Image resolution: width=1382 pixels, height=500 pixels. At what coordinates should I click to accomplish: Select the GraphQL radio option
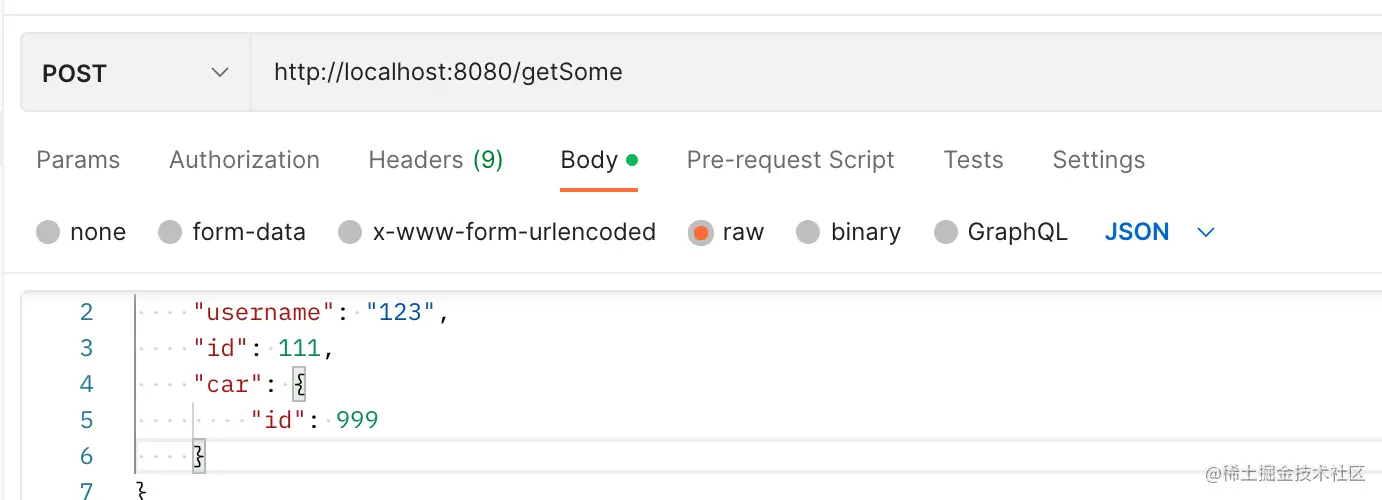tap(946, 233)
